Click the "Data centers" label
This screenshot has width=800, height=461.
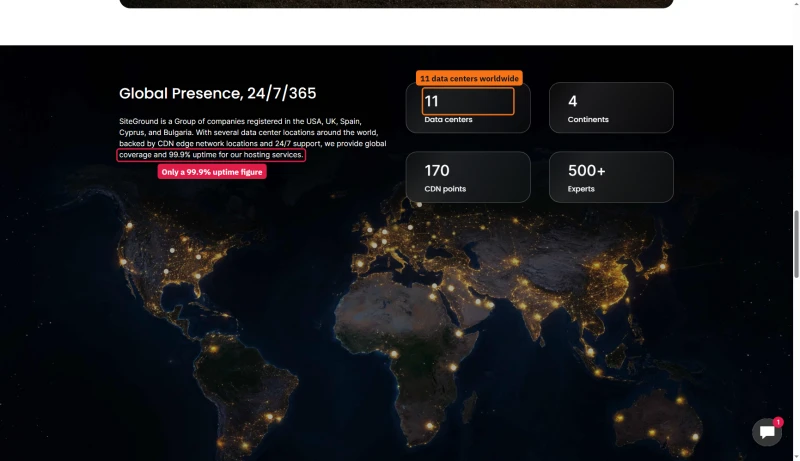click(448, 119)
